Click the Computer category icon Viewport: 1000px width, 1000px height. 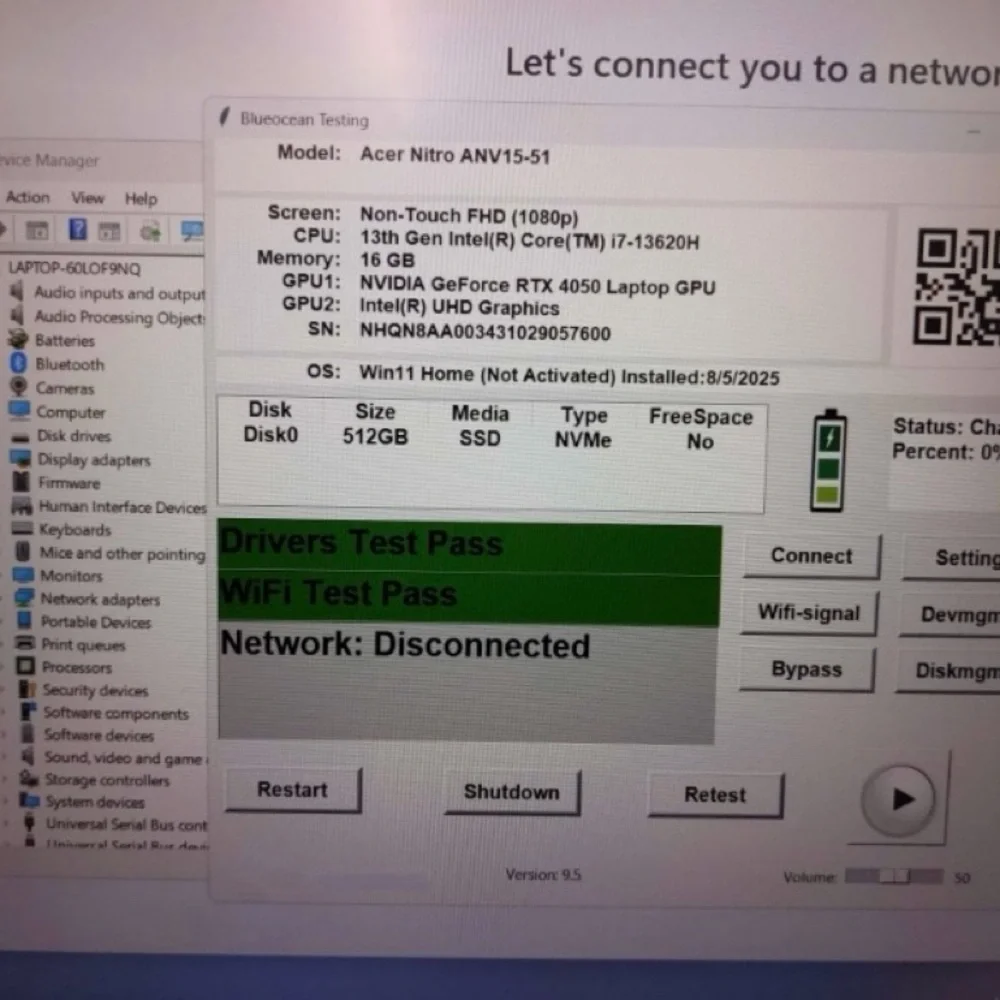[19, 410]
